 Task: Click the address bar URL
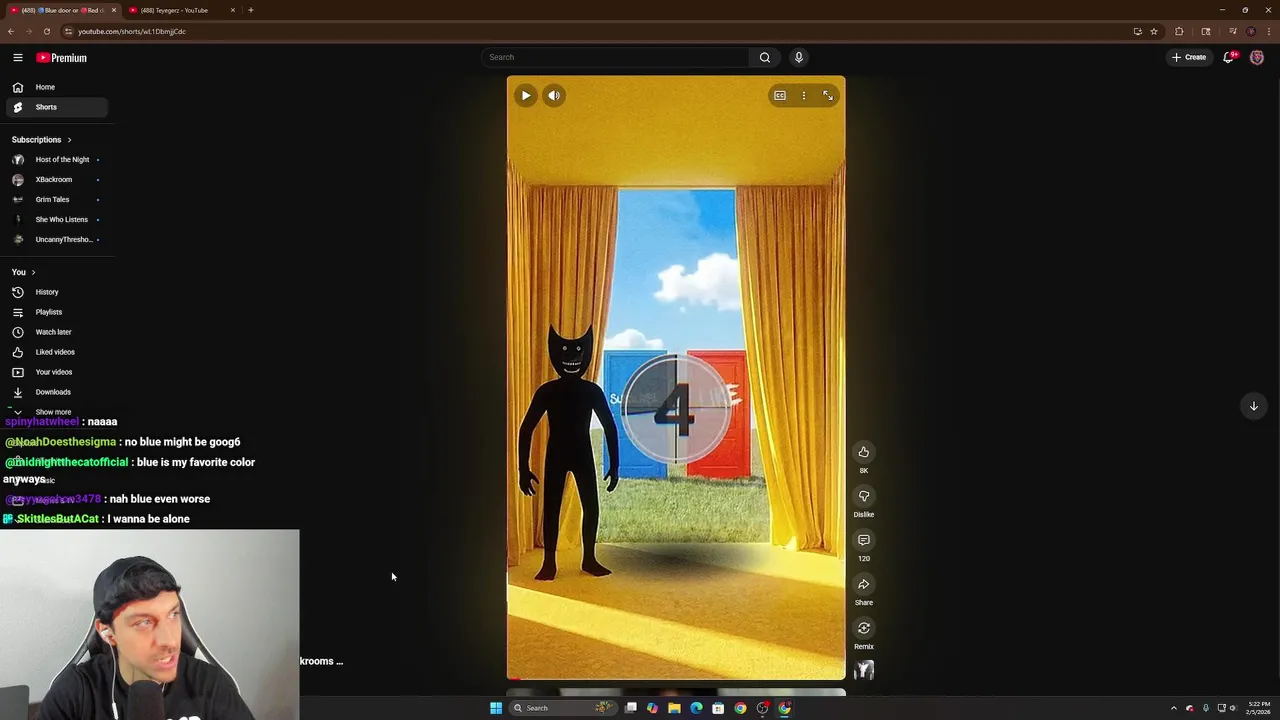131,31
